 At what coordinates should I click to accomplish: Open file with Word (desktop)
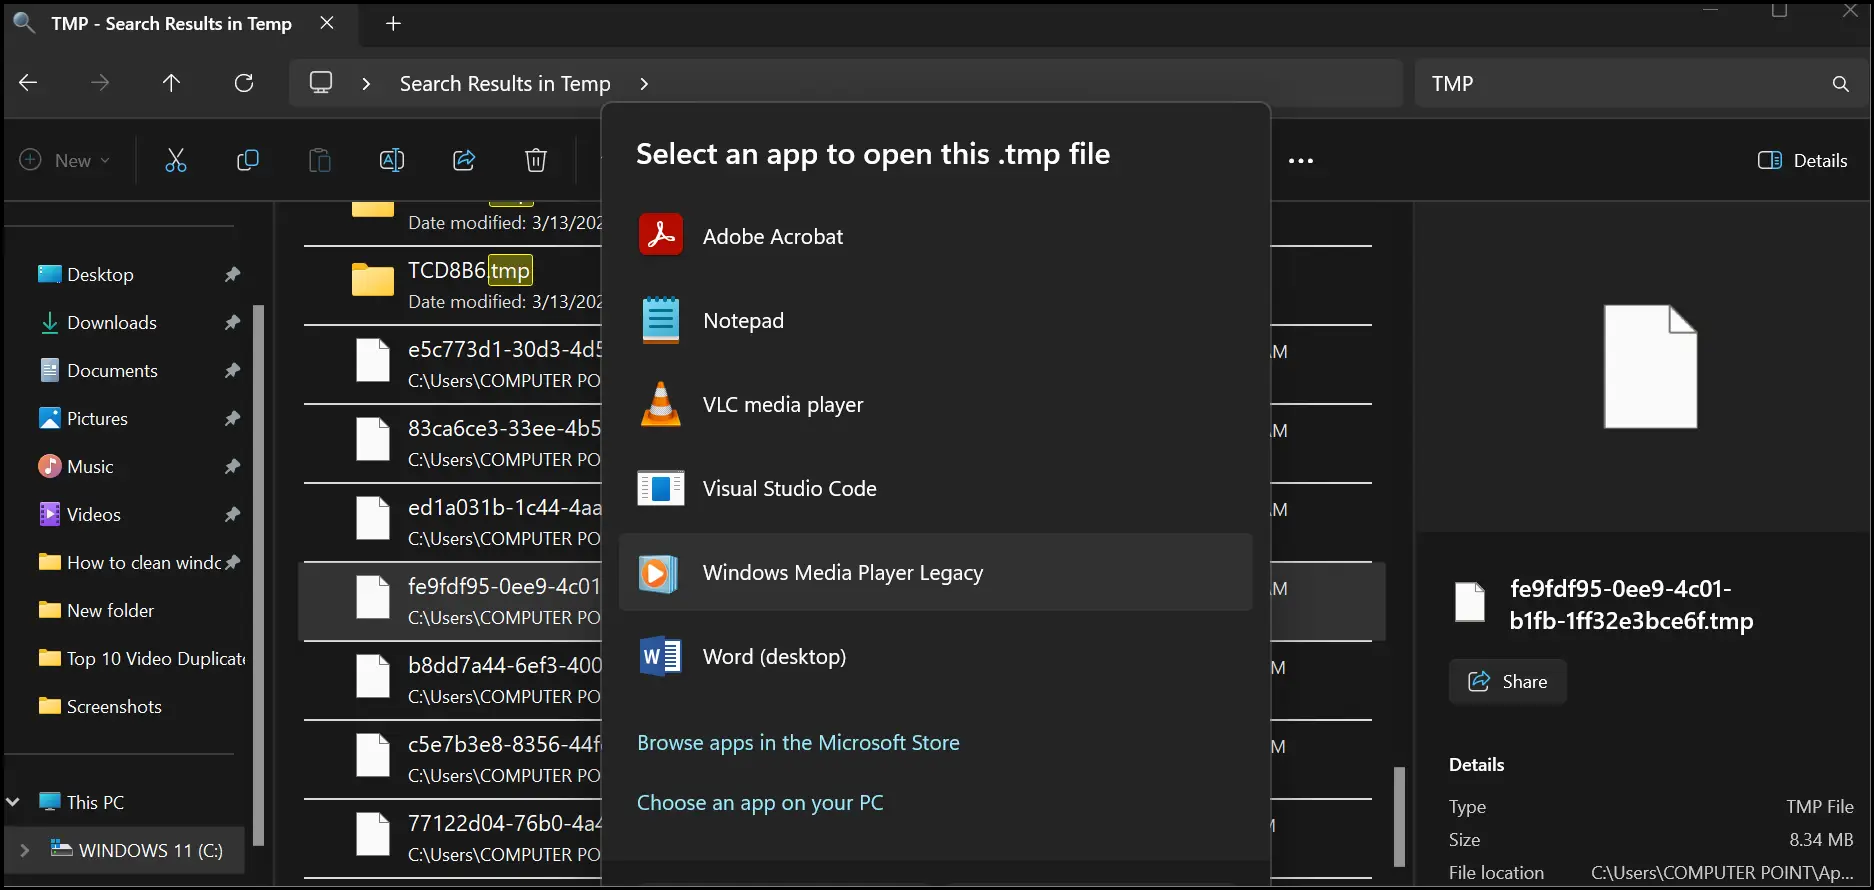tap(935, 656)
